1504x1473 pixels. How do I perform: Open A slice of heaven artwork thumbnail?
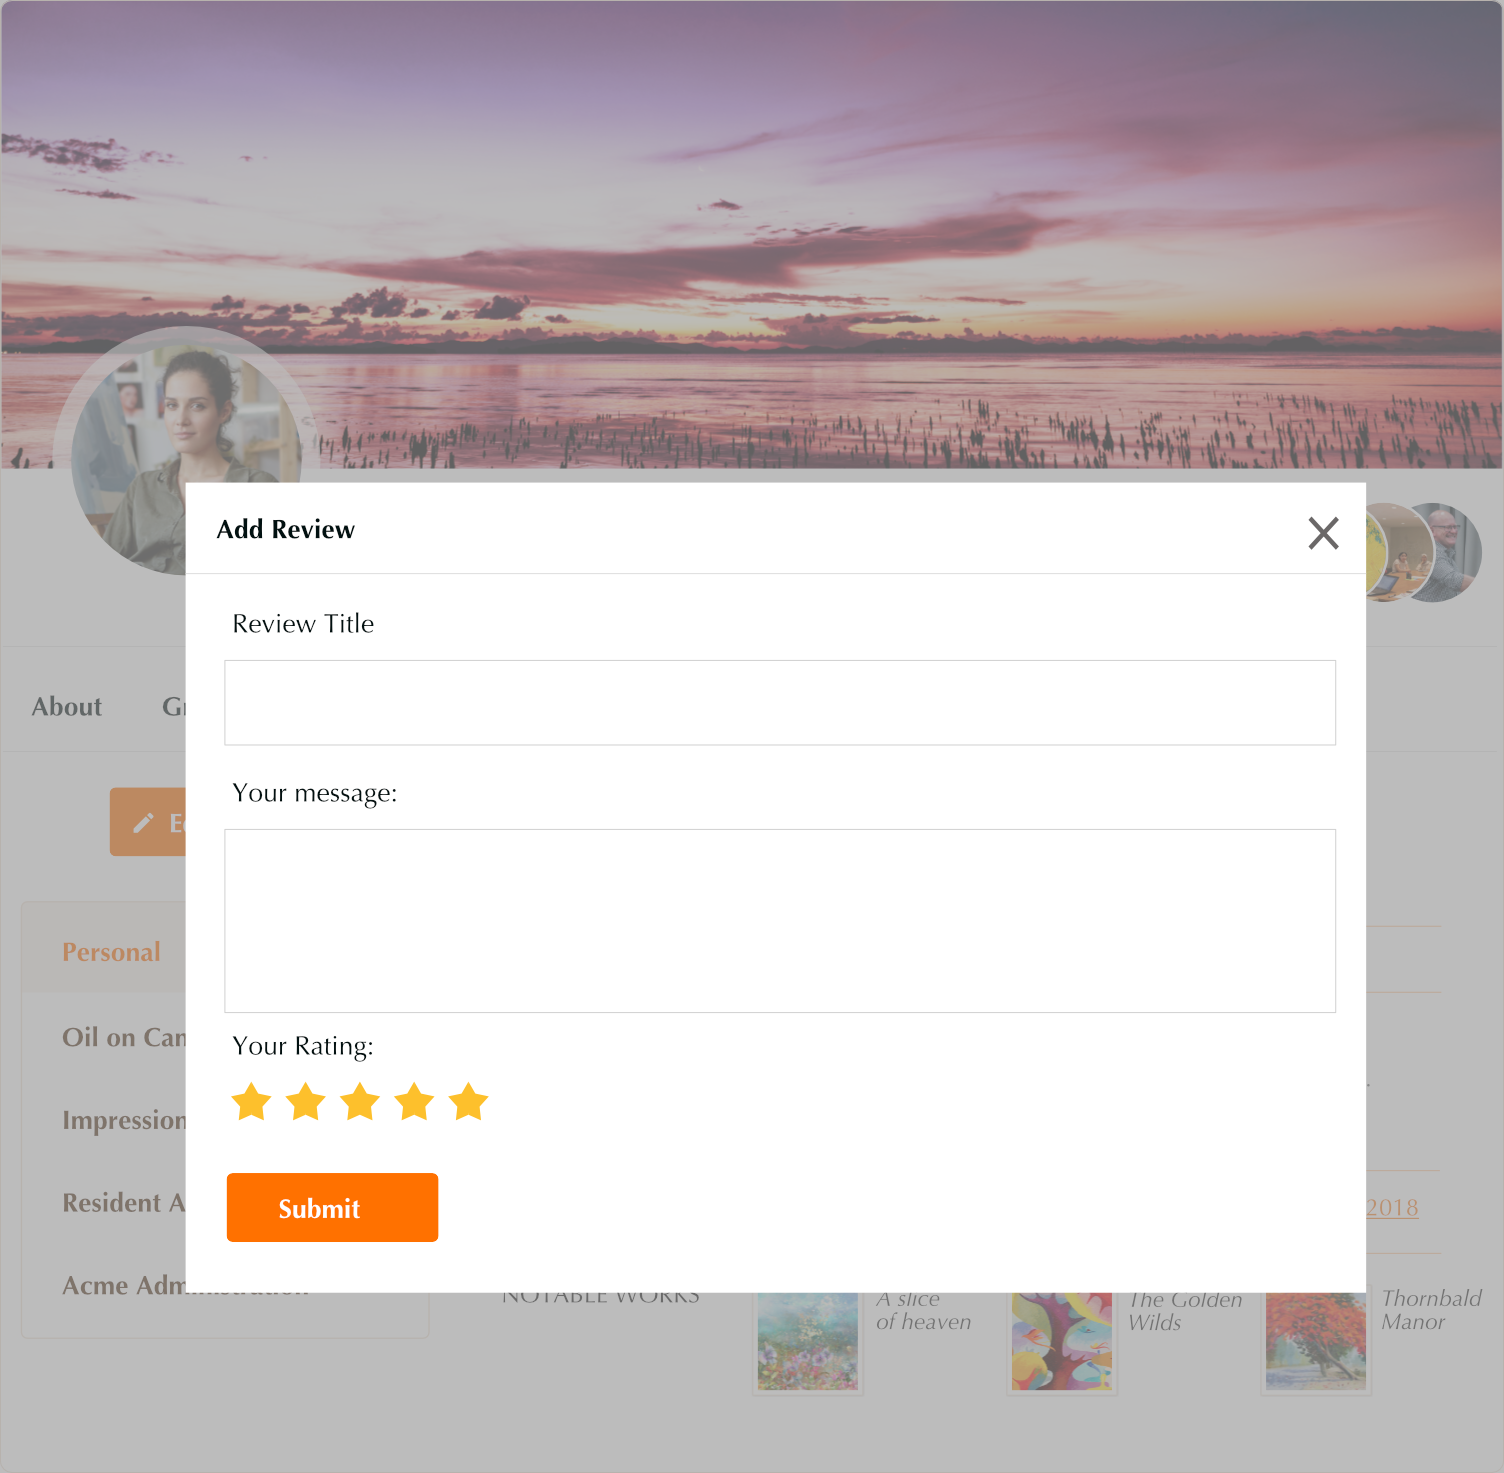click(x=808, y=1341)
